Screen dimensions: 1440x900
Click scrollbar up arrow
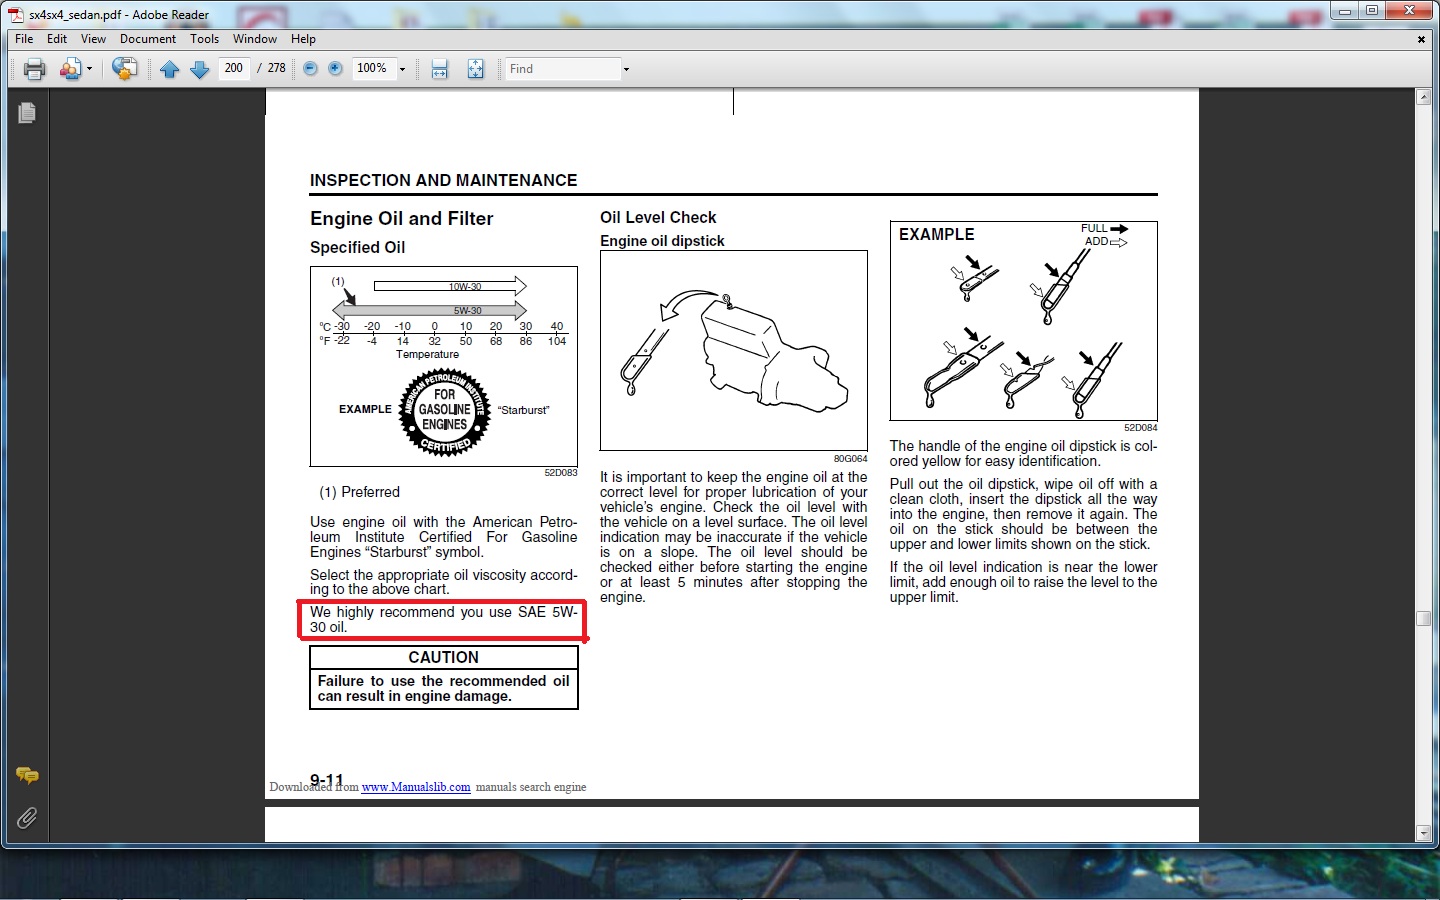1423,97
